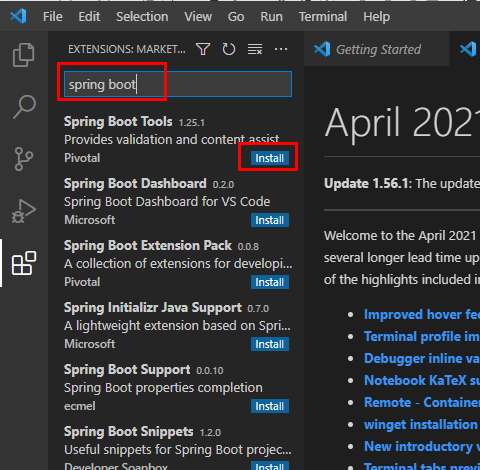Install Spring Boot Support by ecmel
The width and height of the screenshot is (480, 470).
(270, 406)
